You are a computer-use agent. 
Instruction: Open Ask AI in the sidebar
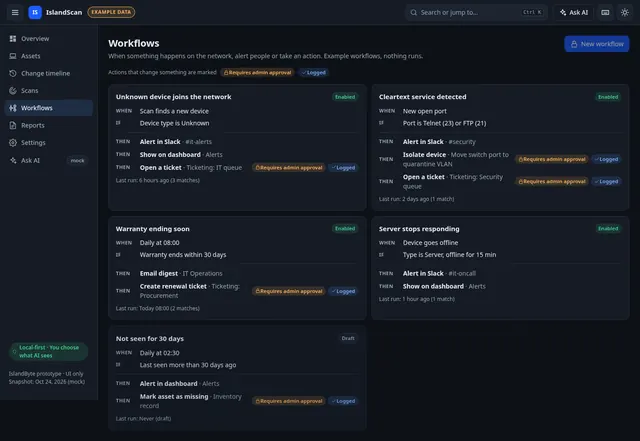click(x=49, y=160)
